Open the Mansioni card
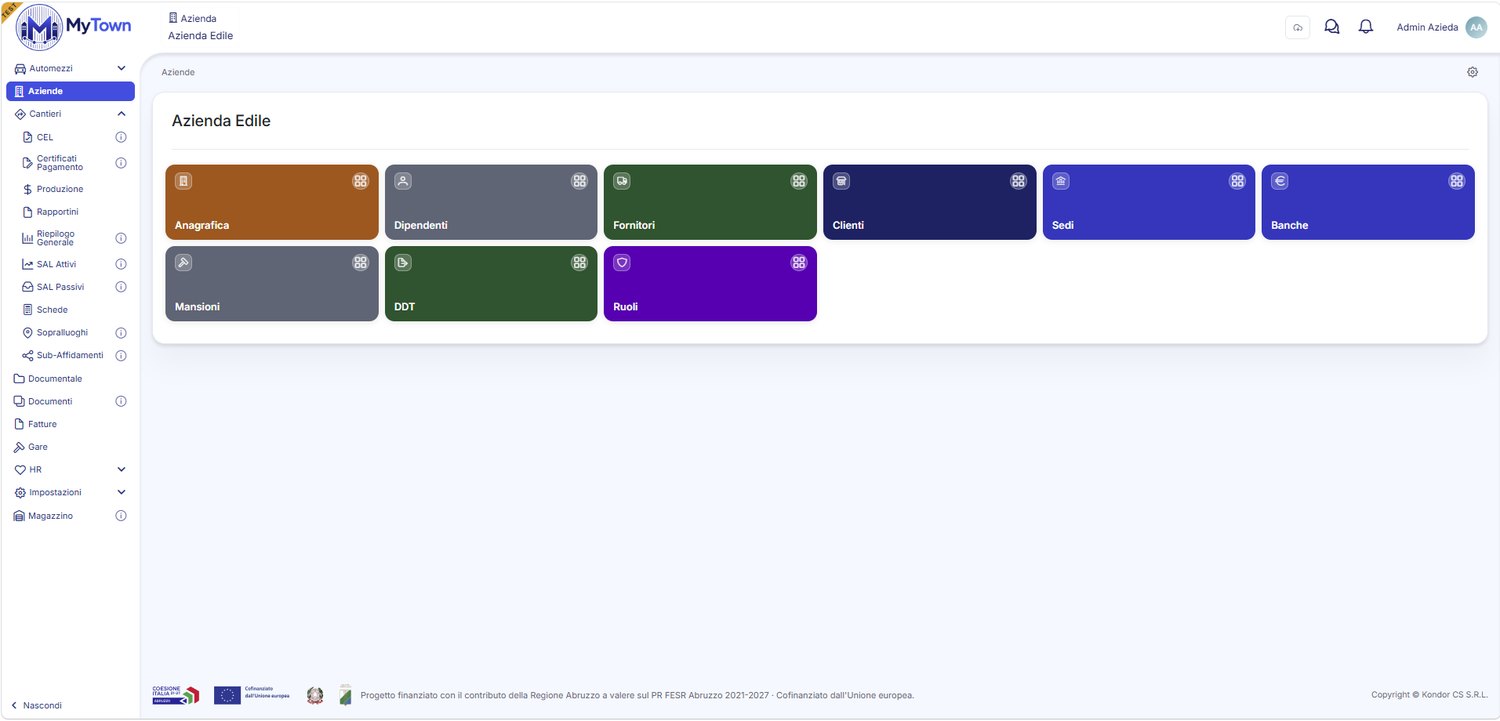This screenshot has height=721, width=1500. (x=272, y=284)
